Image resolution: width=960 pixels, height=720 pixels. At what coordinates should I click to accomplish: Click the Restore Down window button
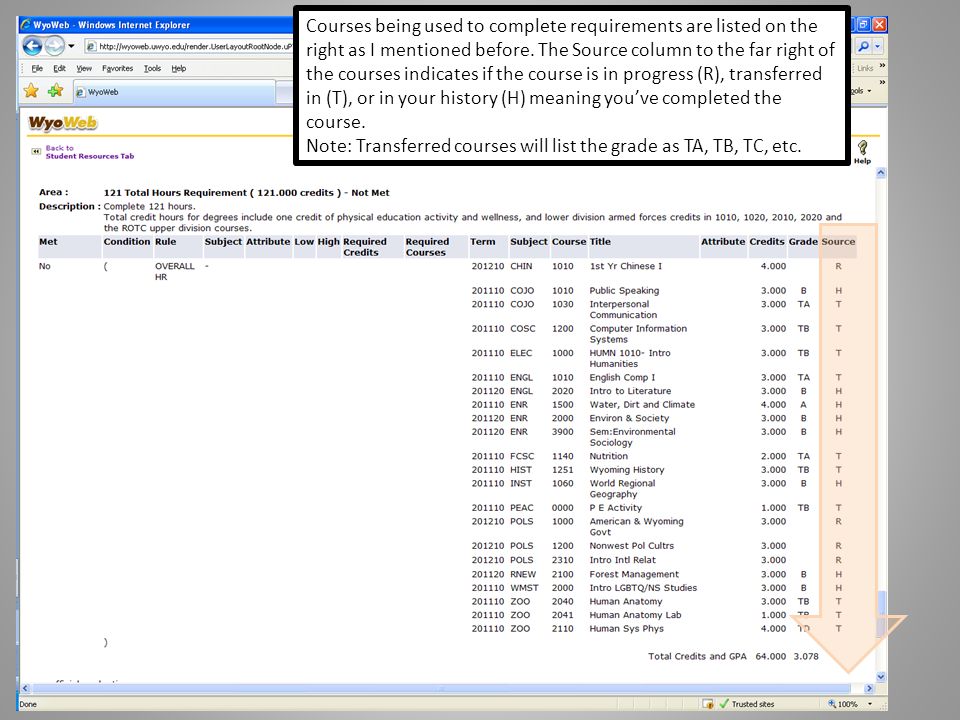click(x=863, y=24)
